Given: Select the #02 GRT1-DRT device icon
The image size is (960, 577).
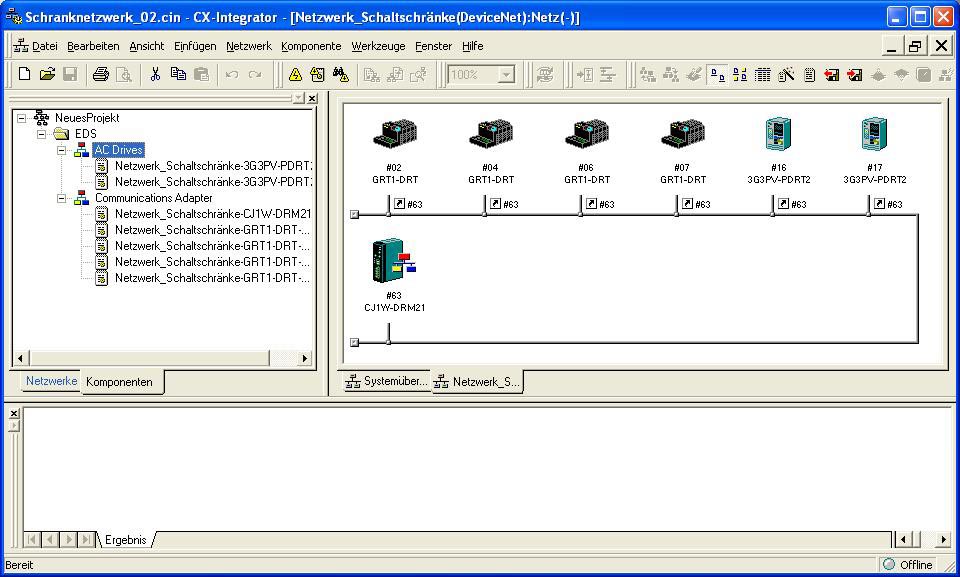Looking at the screenshot, I should coord(395,134).
